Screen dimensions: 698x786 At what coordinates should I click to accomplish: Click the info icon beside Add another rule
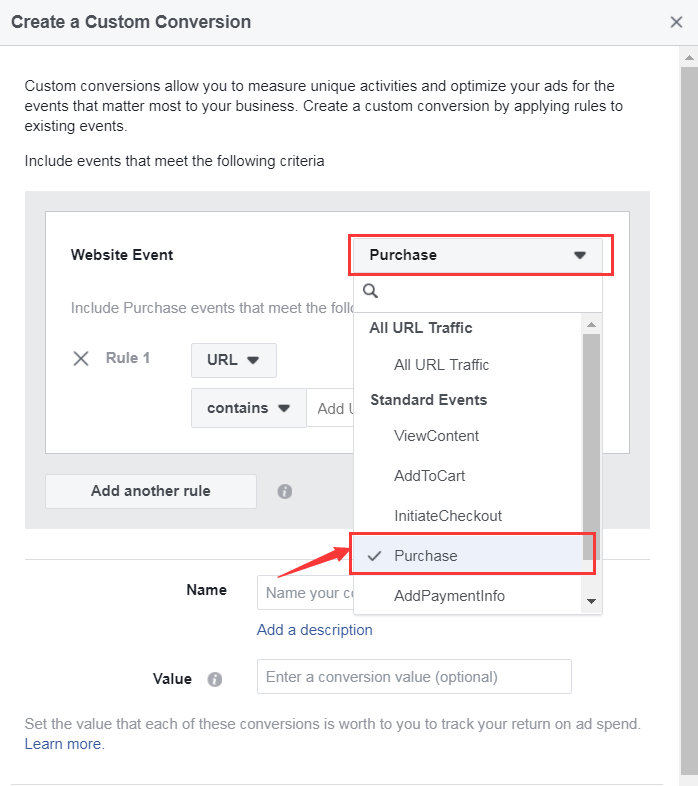[x=285, y=492]
